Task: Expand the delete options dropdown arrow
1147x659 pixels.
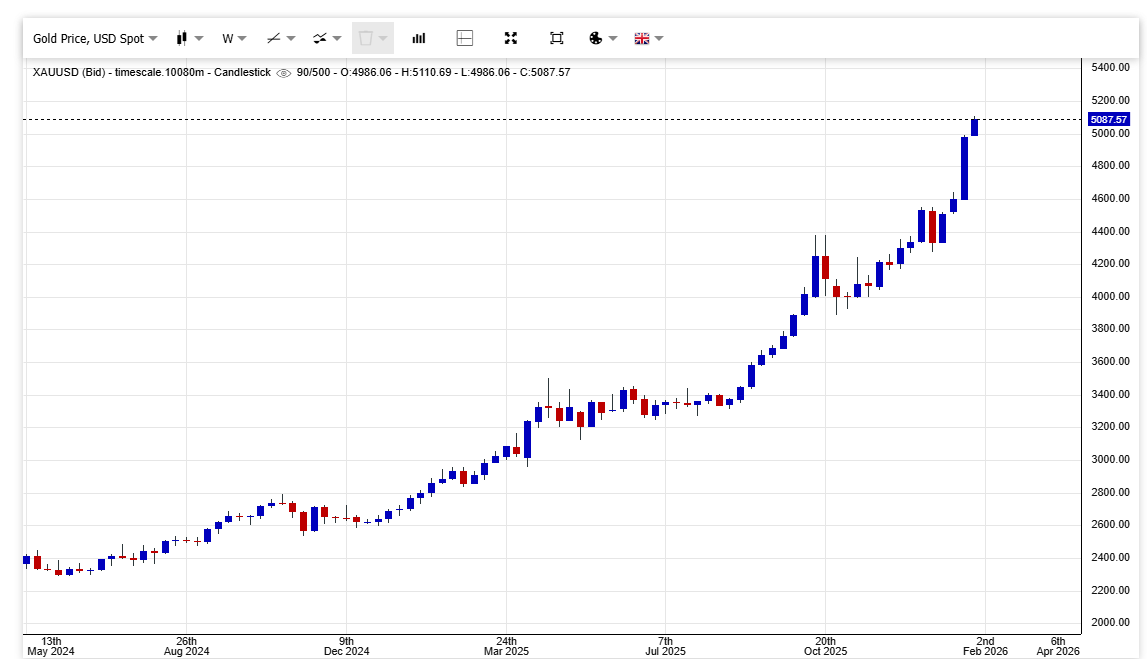Action: 383,39
